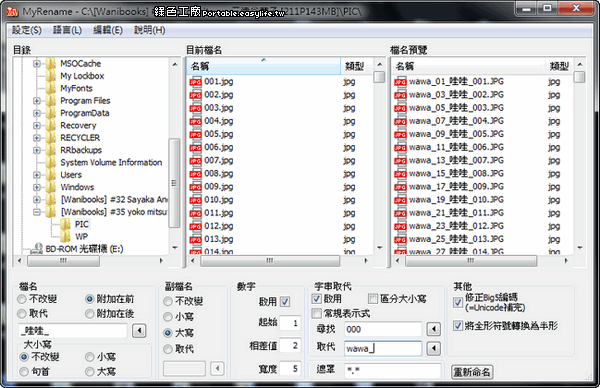
Task: Click icon of wawa_11_哇哇_006.JPG preview
Action: click(x=400, y=147)
